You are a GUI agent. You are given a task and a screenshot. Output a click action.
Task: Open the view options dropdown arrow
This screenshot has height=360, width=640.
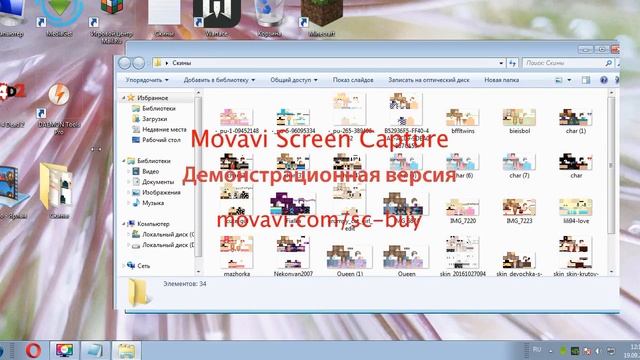coord(569,80)
